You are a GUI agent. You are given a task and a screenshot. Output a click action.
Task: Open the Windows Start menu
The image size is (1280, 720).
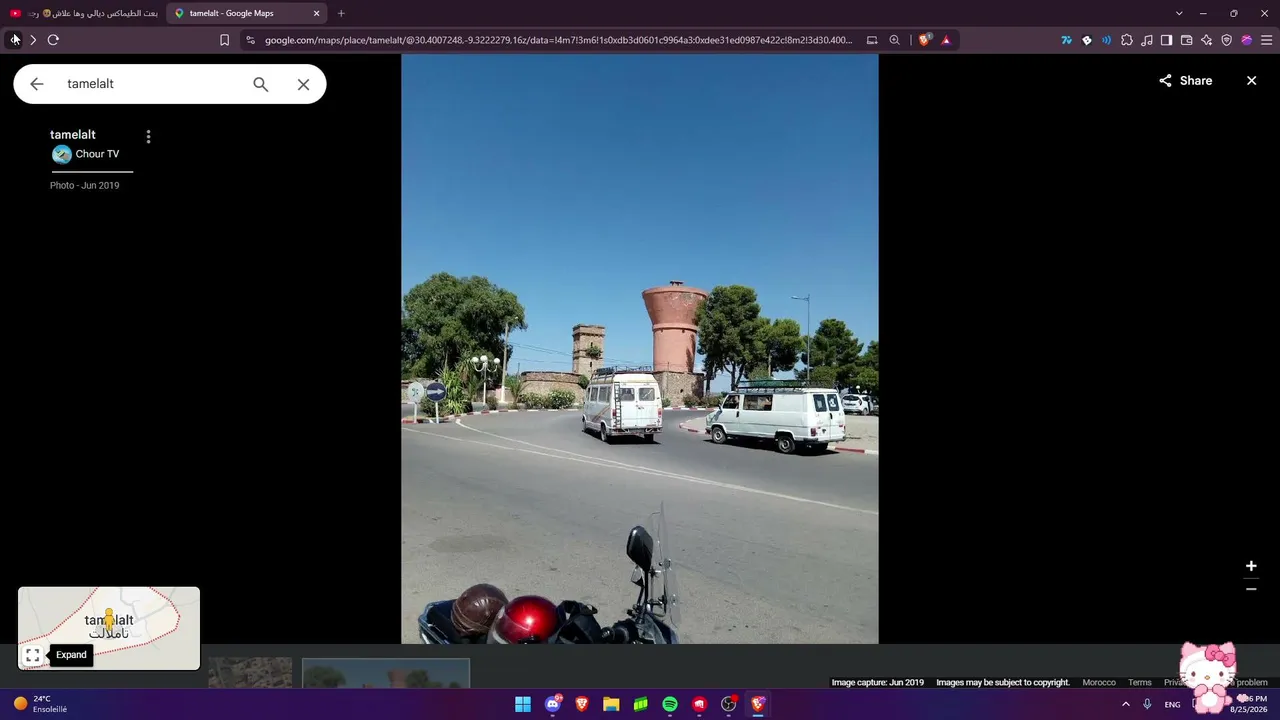pyautogui.click(x=523, y=704)
